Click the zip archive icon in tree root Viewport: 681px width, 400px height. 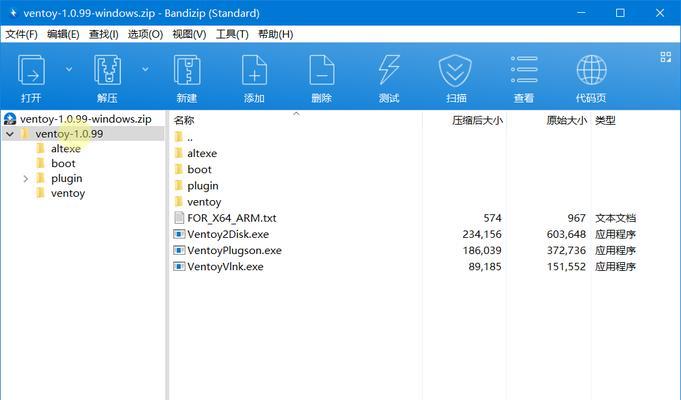click(x=10, y=119)
